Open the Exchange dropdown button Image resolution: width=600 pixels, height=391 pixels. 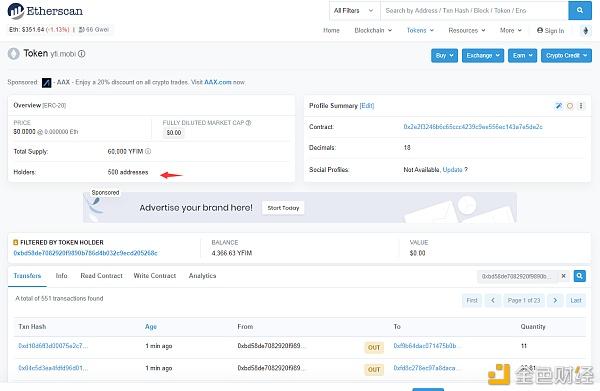(483, 55)
